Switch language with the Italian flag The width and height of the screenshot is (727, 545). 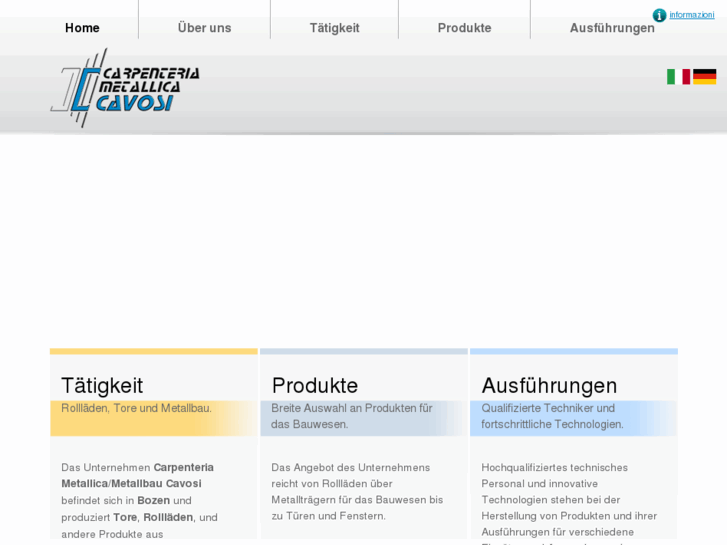tap(678, 77)
